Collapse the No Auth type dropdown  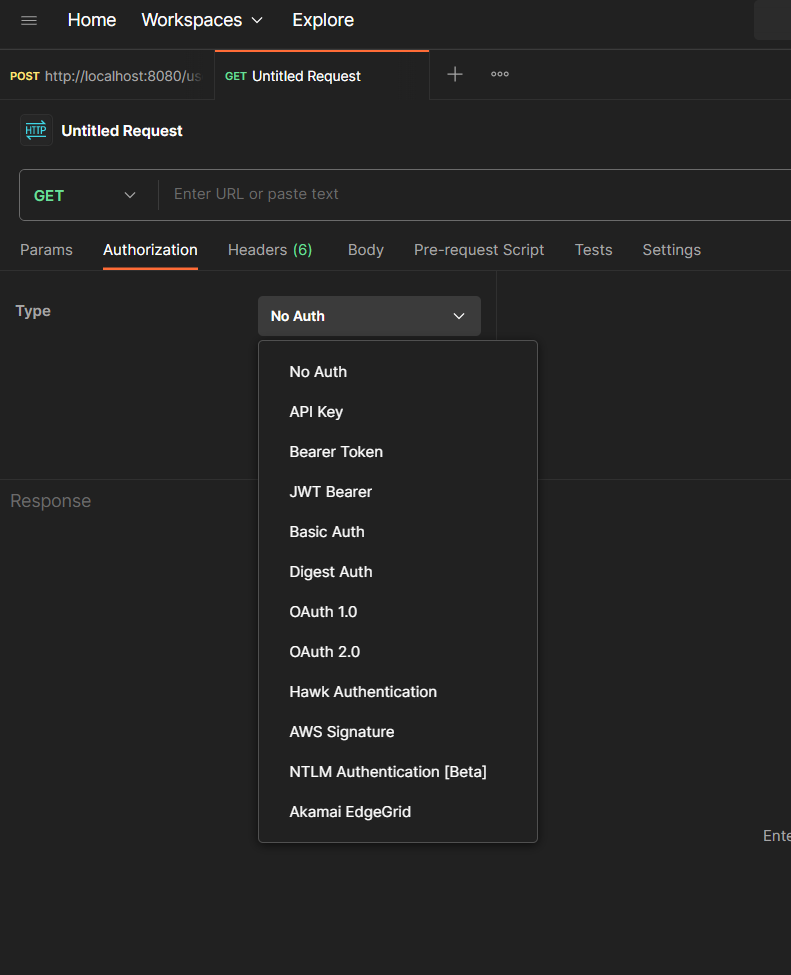(x=369, y=316)
